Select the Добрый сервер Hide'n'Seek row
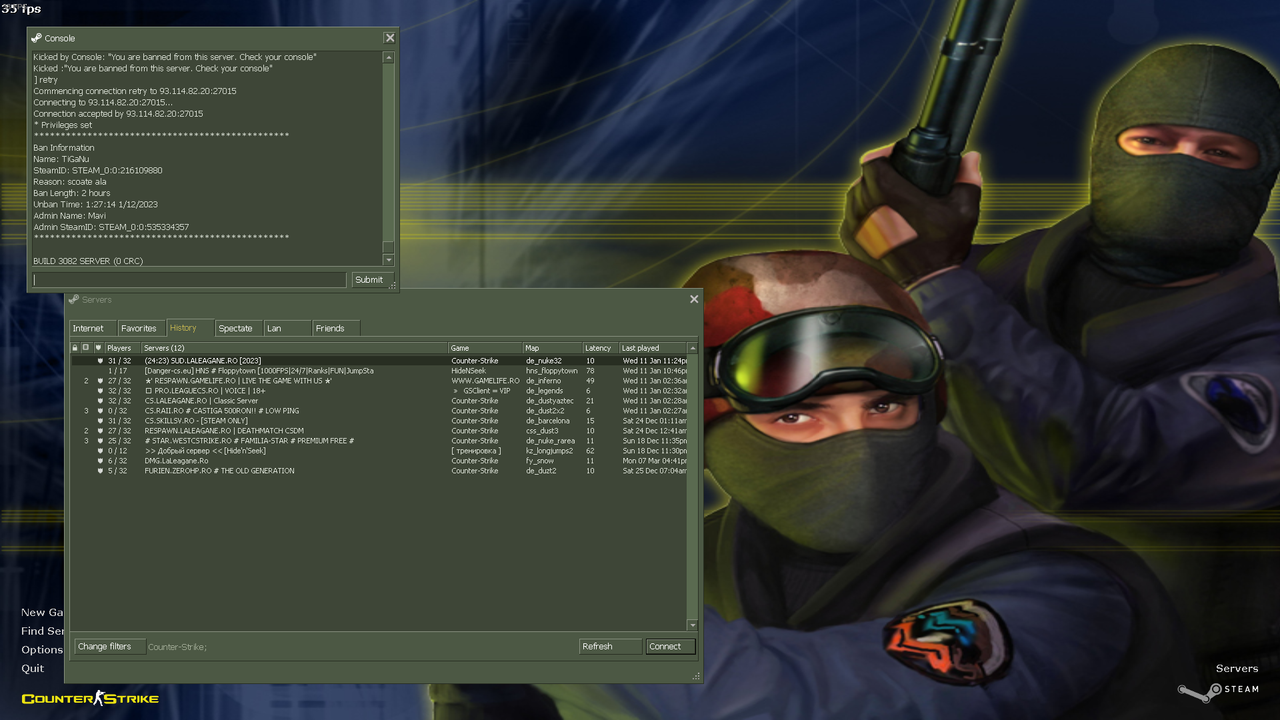 378,450
